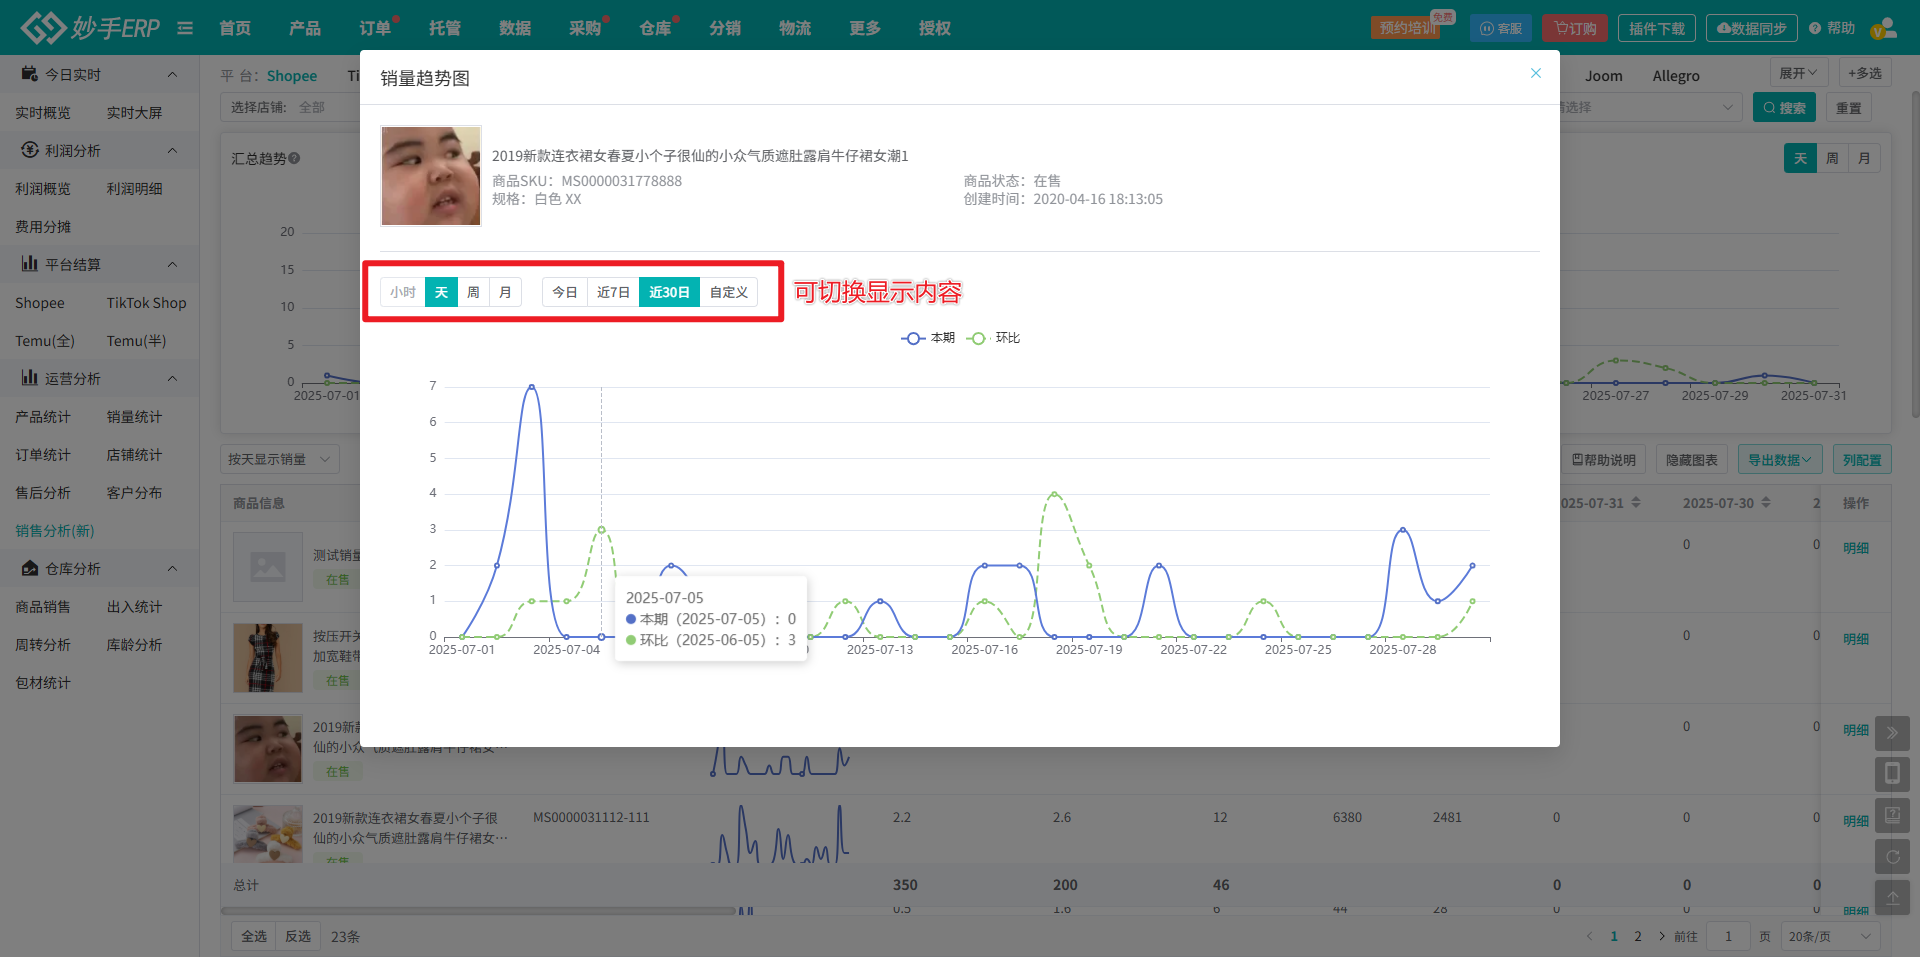Screen dimensions: 1920x957
Task: Click the 全选 button at bottom
Action: 254,936
